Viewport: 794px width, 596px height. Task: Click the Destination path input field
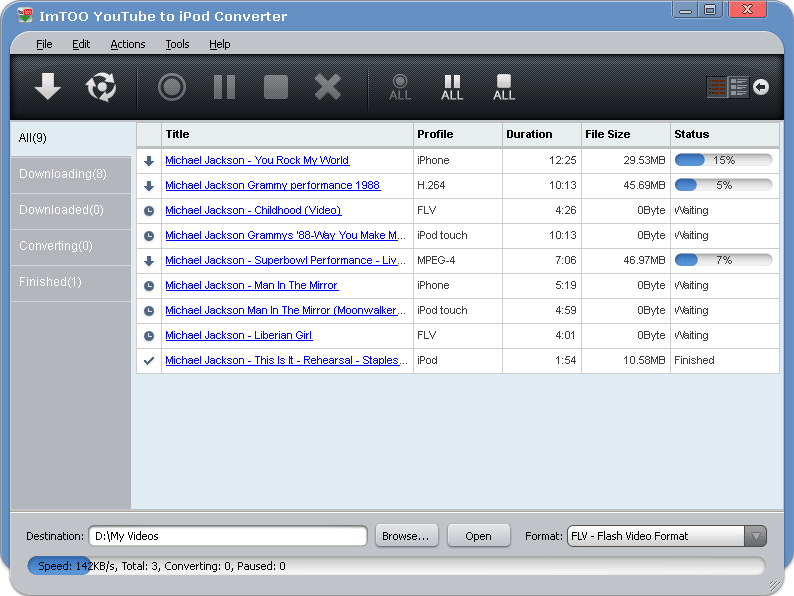tap(228, 536)
